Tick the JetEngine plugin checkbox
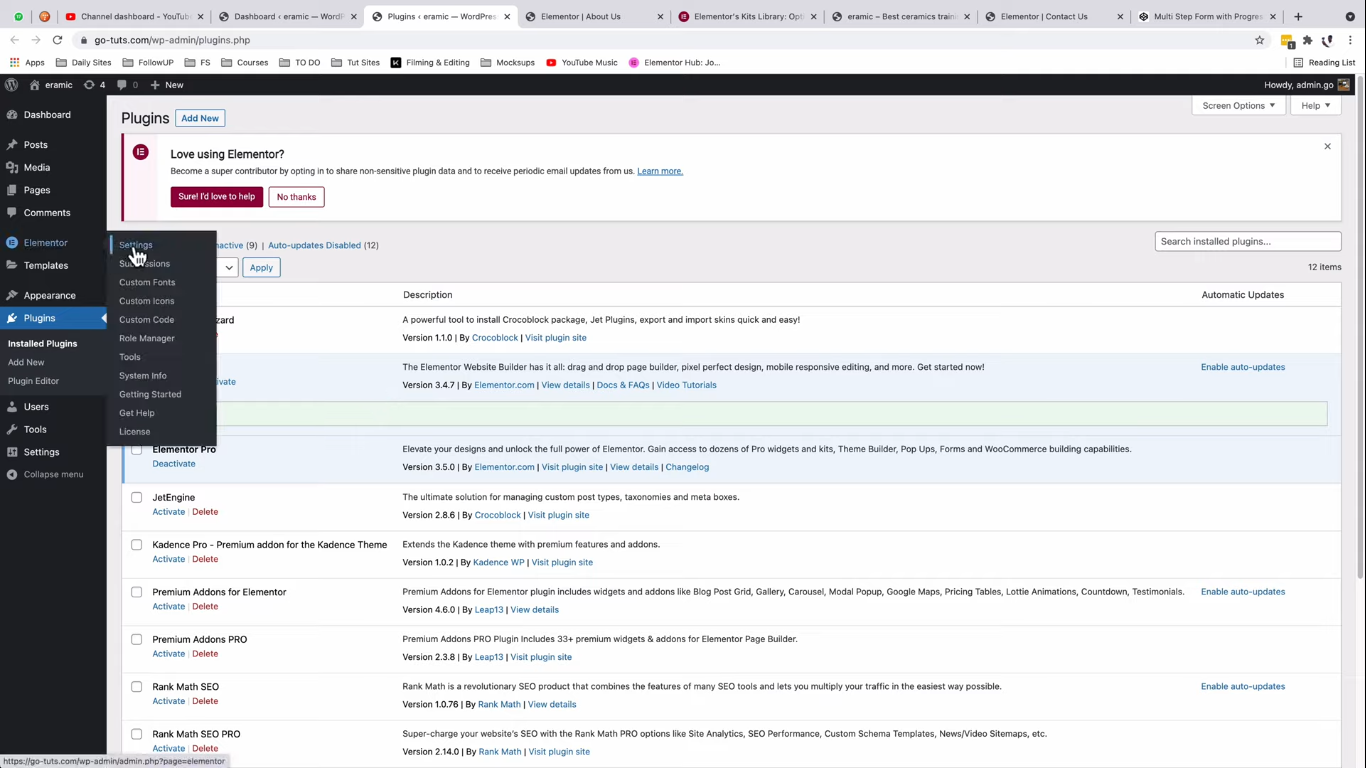This screenshot has height=768, width=1366. click(x=137, y=497)
